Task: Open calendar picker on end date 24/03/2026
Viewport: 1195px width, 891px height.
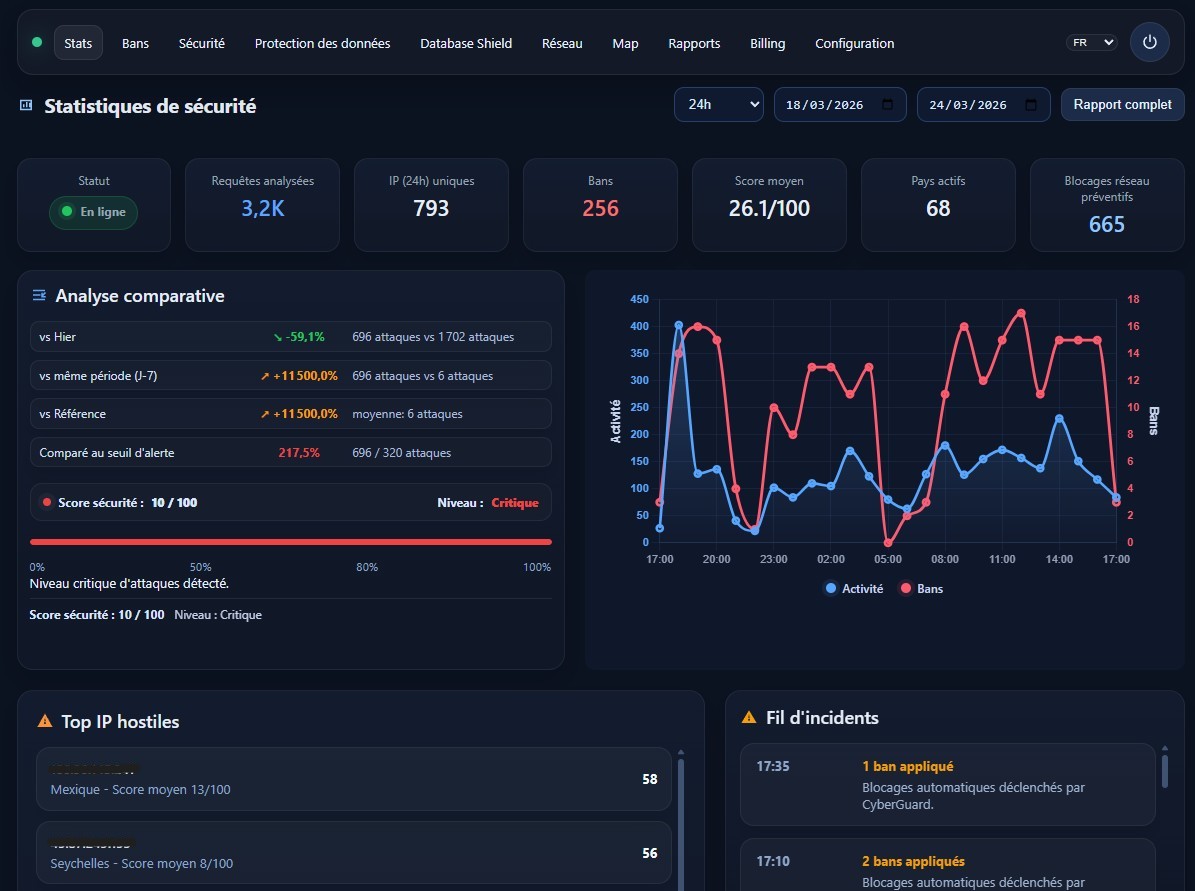Action: [1031, 105]
